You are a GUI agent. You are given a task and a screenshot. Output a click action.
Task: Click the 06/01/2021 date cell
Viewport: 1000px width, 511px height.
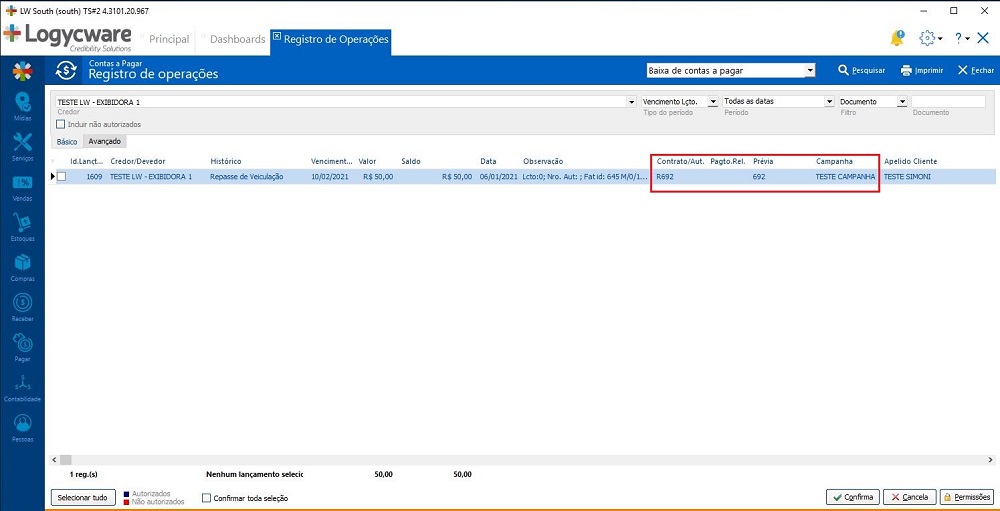499,177
